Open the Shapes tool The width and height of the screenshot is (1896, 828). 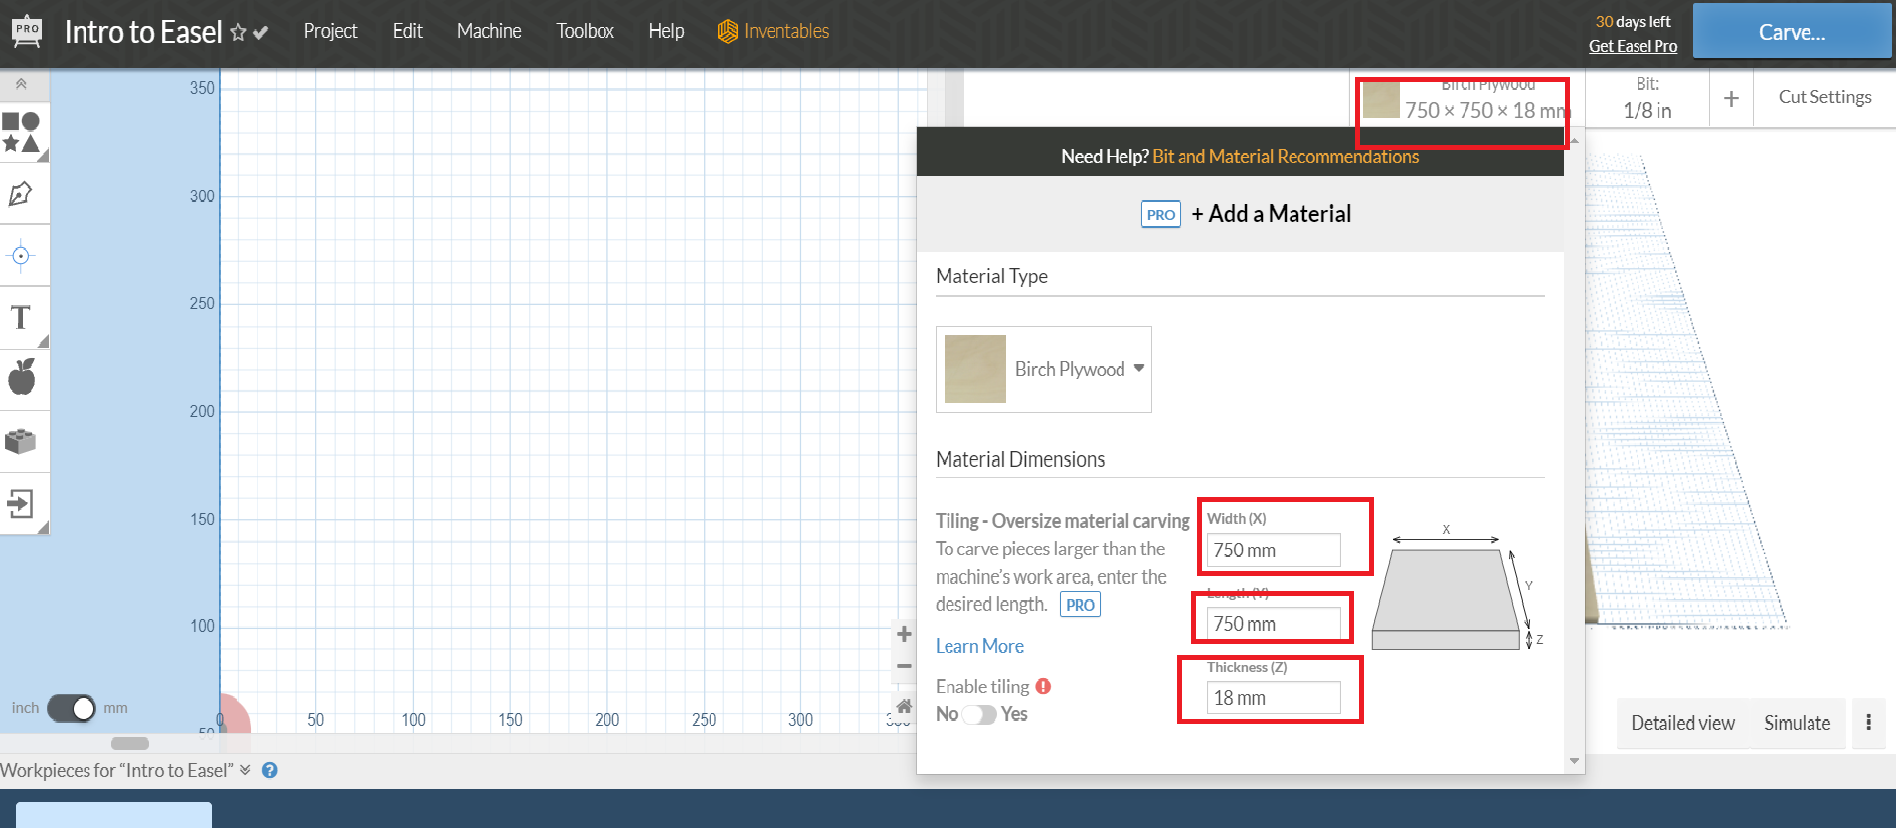click(x=22, y=133)
